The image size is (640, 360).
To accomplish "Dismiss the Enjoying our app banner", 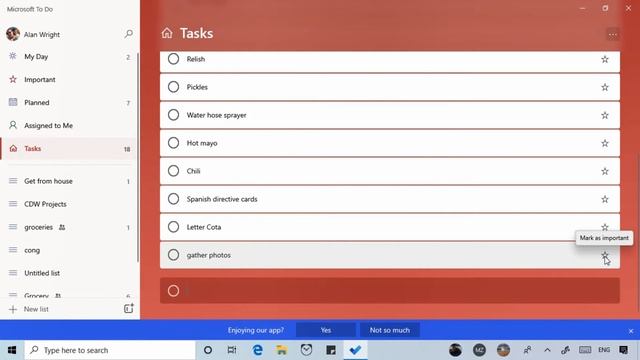I will (631, 331).
